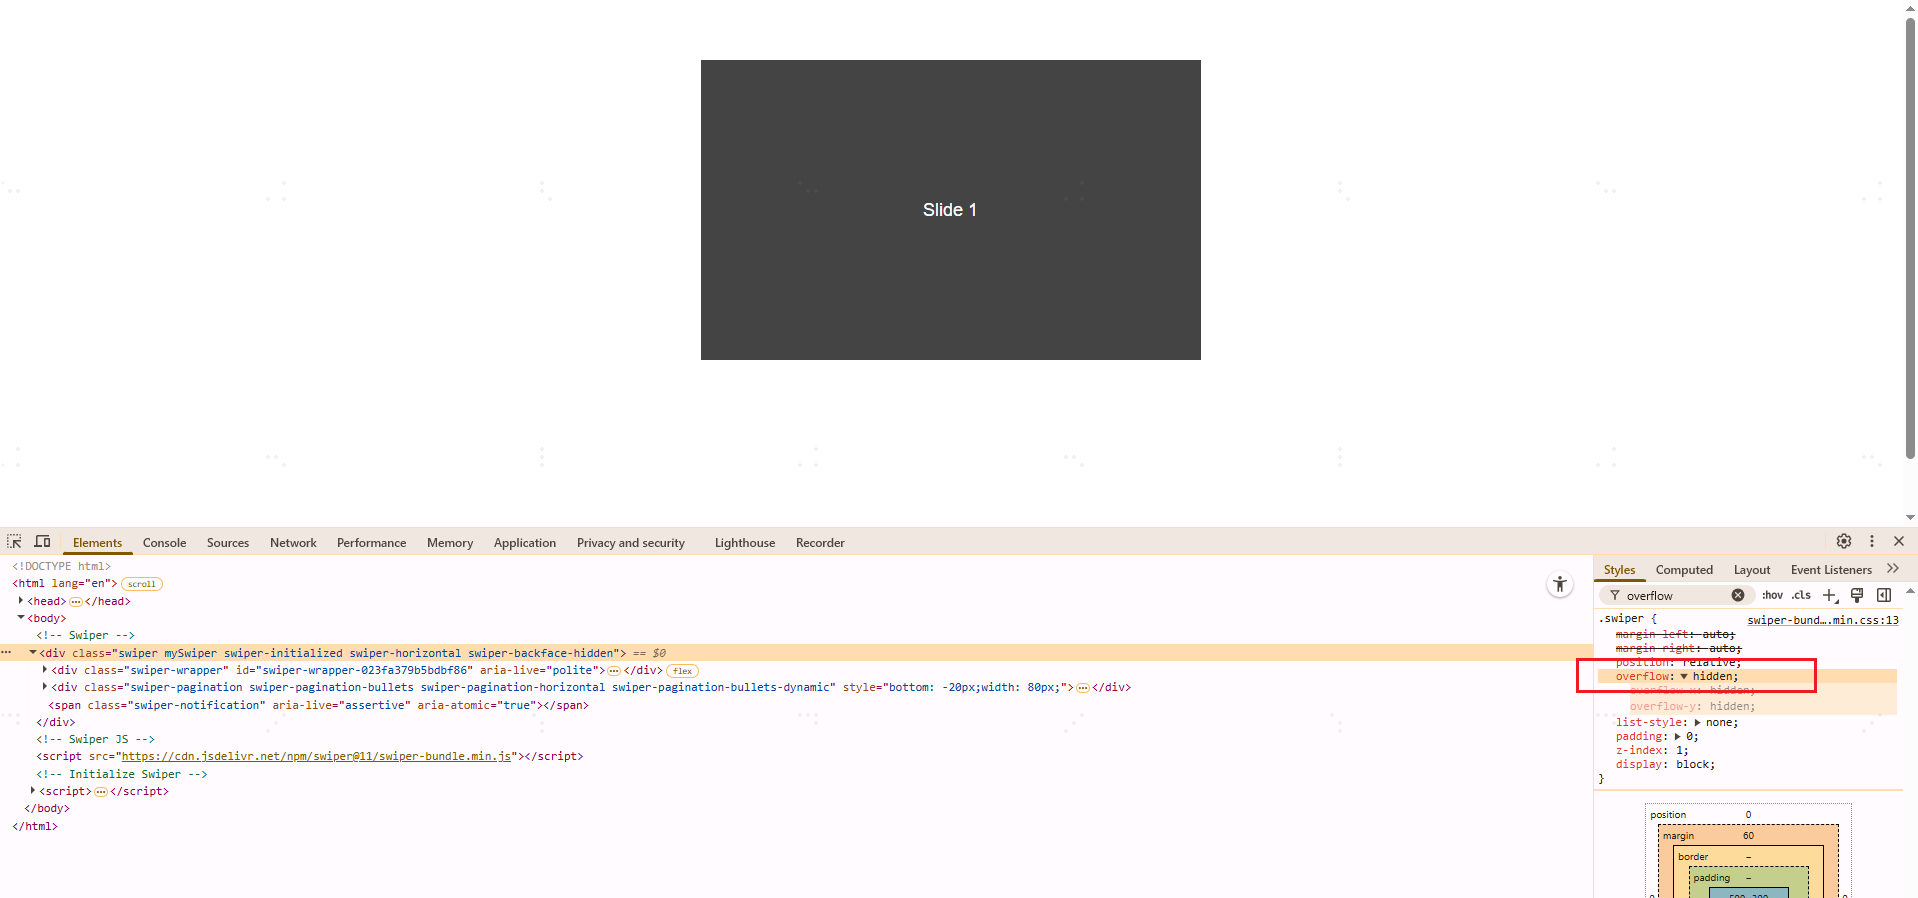1918x898 pixels.
Task: Open the Performance tab
Action: pyautogui.click(x=371, y=543)
